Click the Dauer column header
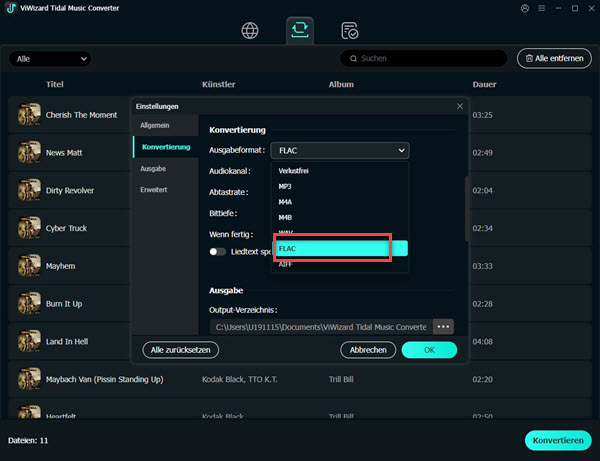The width and height of the screenshot is (600, 461). [484, 84]
